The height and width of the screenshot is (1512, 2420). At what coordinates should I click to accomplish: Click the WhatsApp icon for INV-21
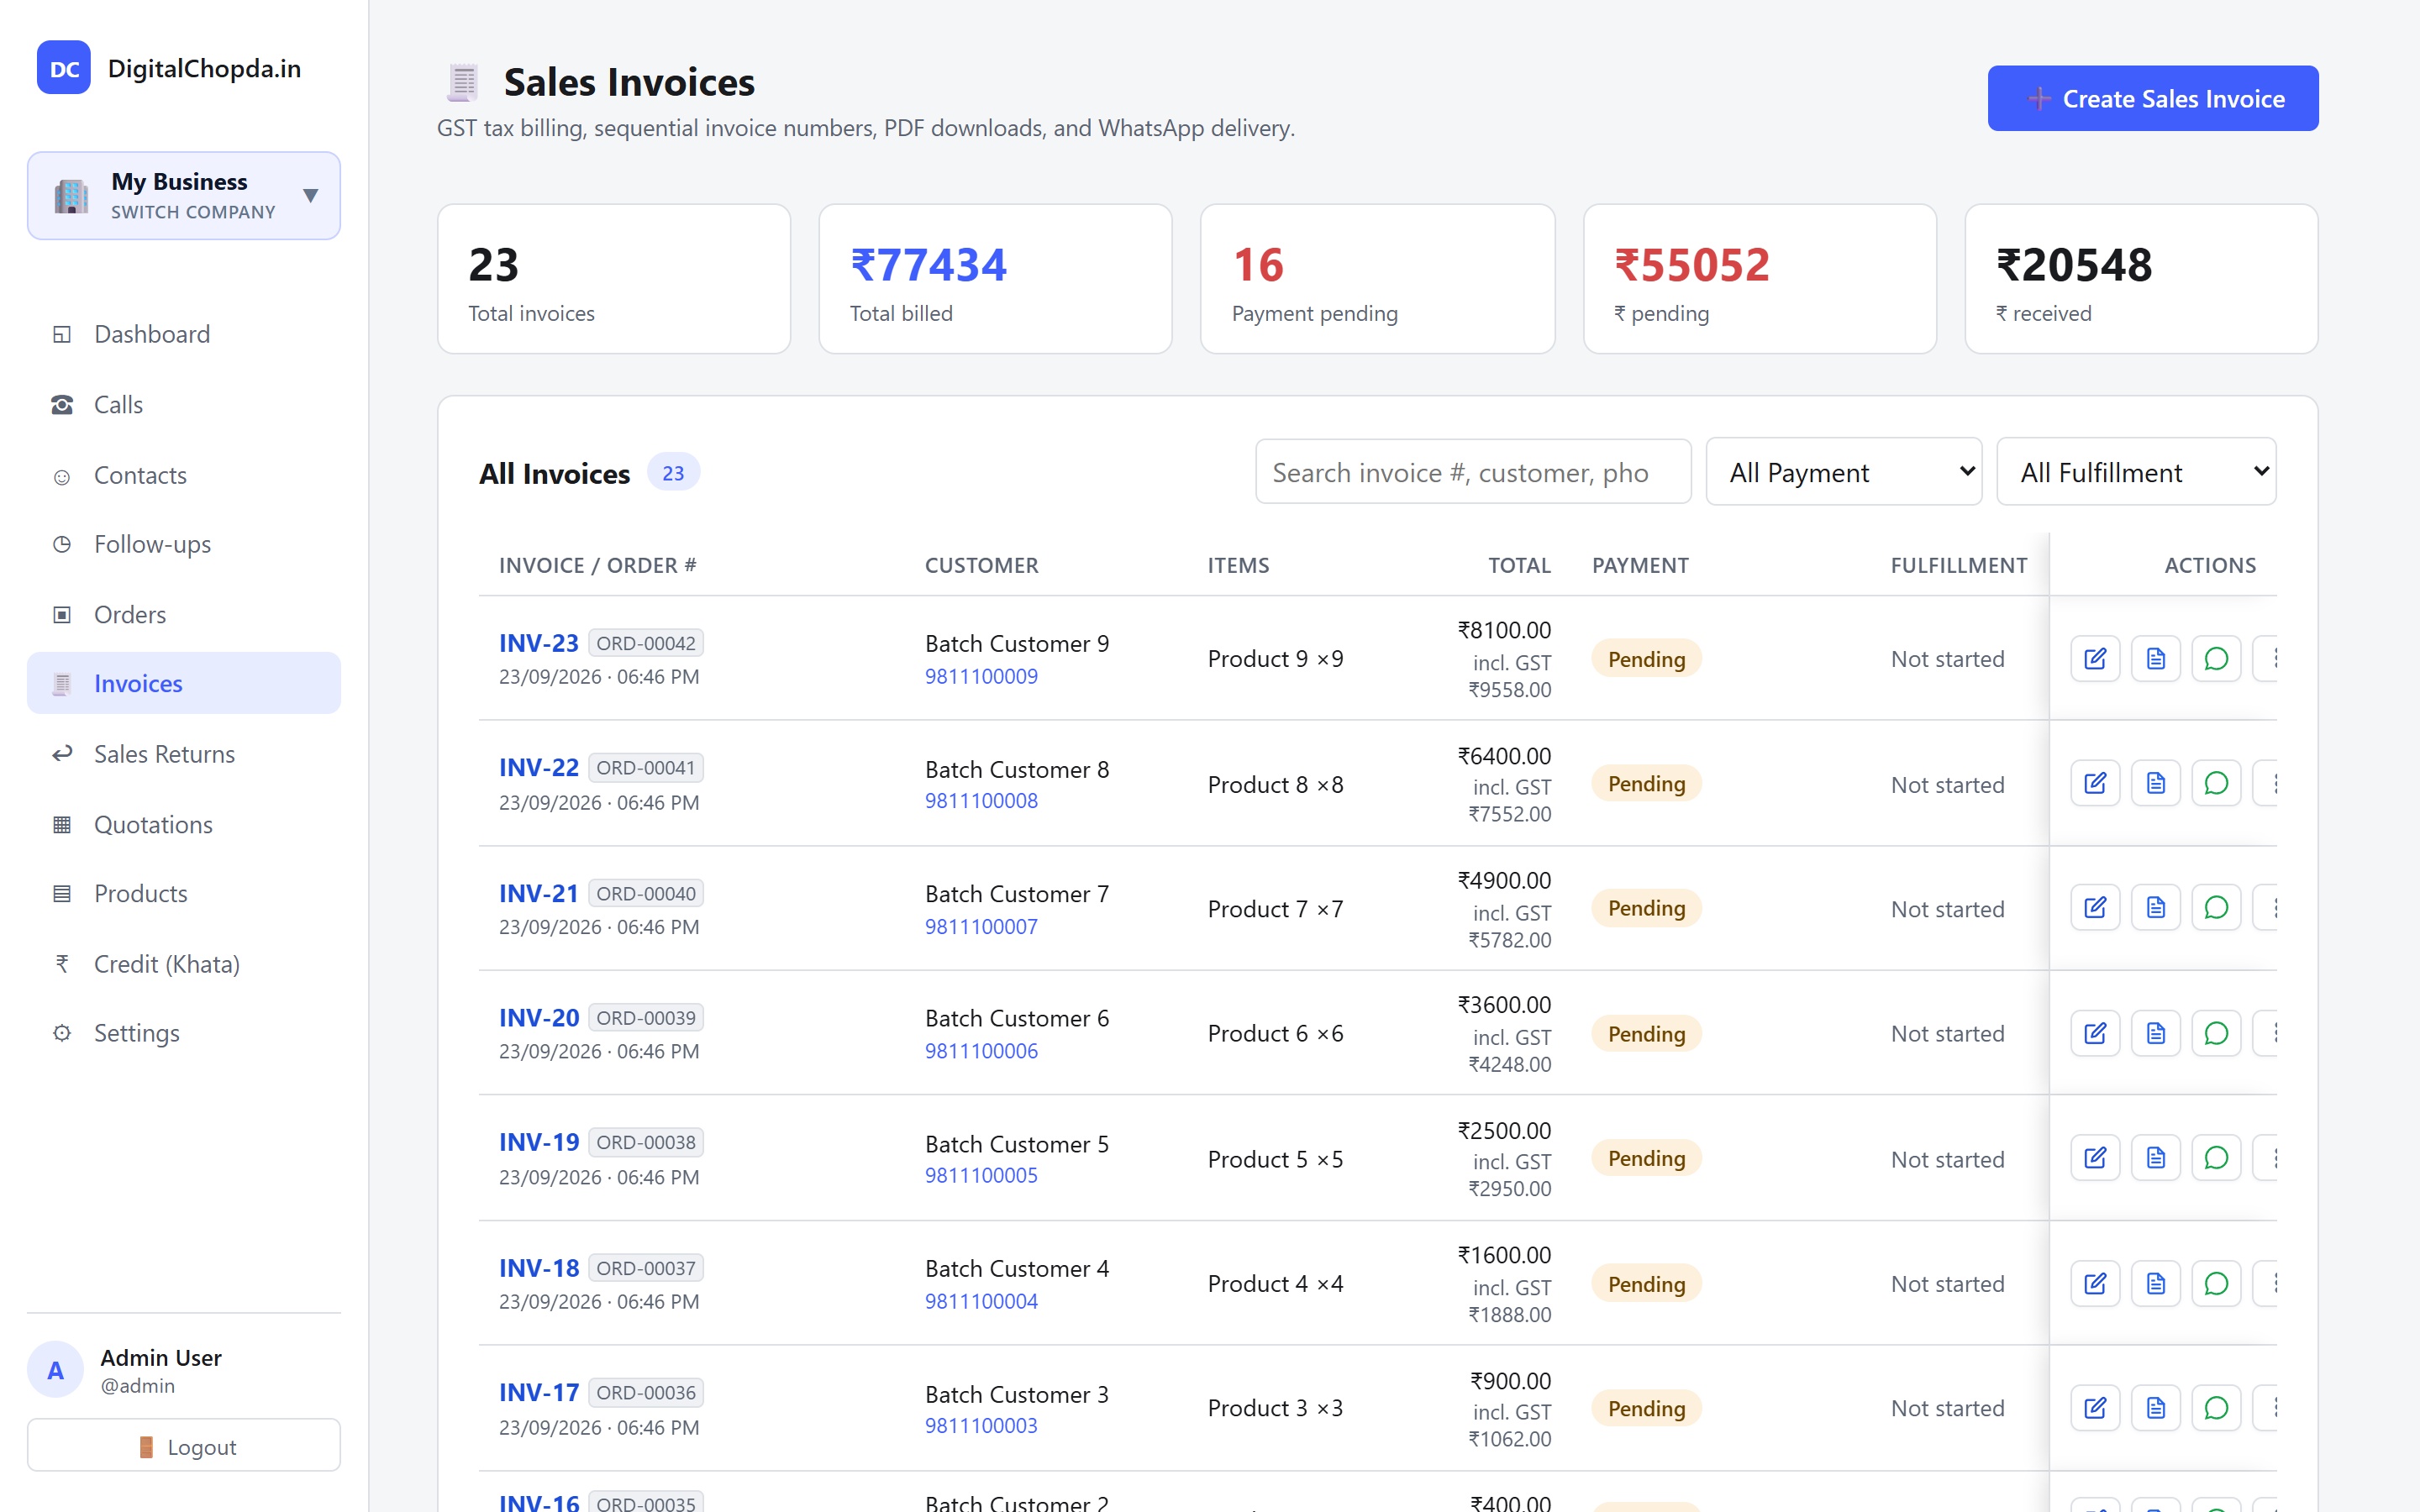(2216, 908)
